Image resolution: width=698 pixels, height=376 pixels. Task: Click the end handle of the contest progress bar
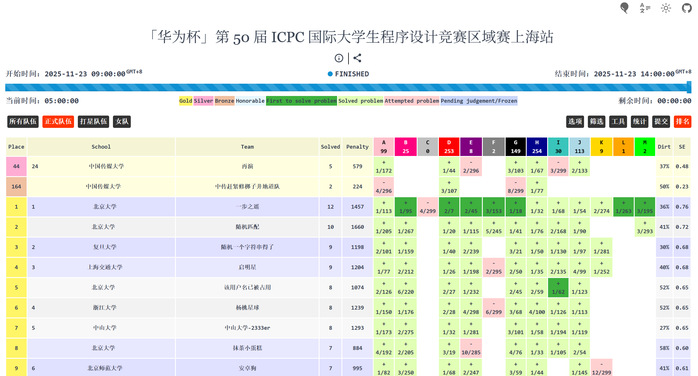[689, 87]
